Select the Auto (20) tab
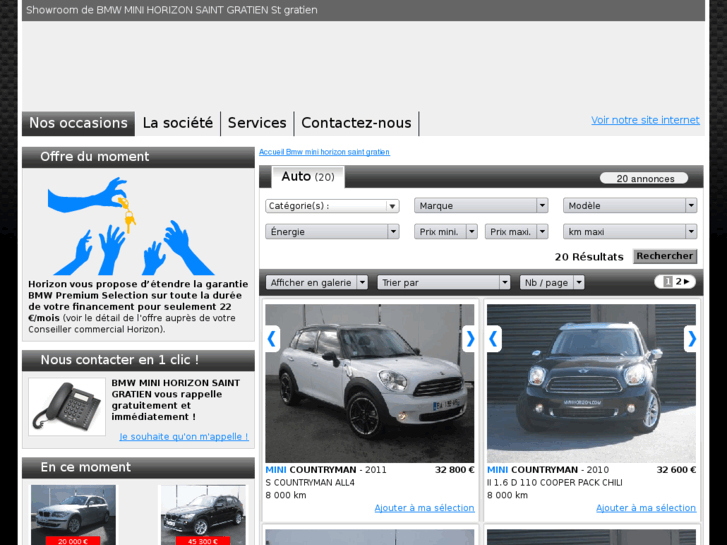Image resolution: width=727 pixels, height=545 pixels. click(308, 177)
